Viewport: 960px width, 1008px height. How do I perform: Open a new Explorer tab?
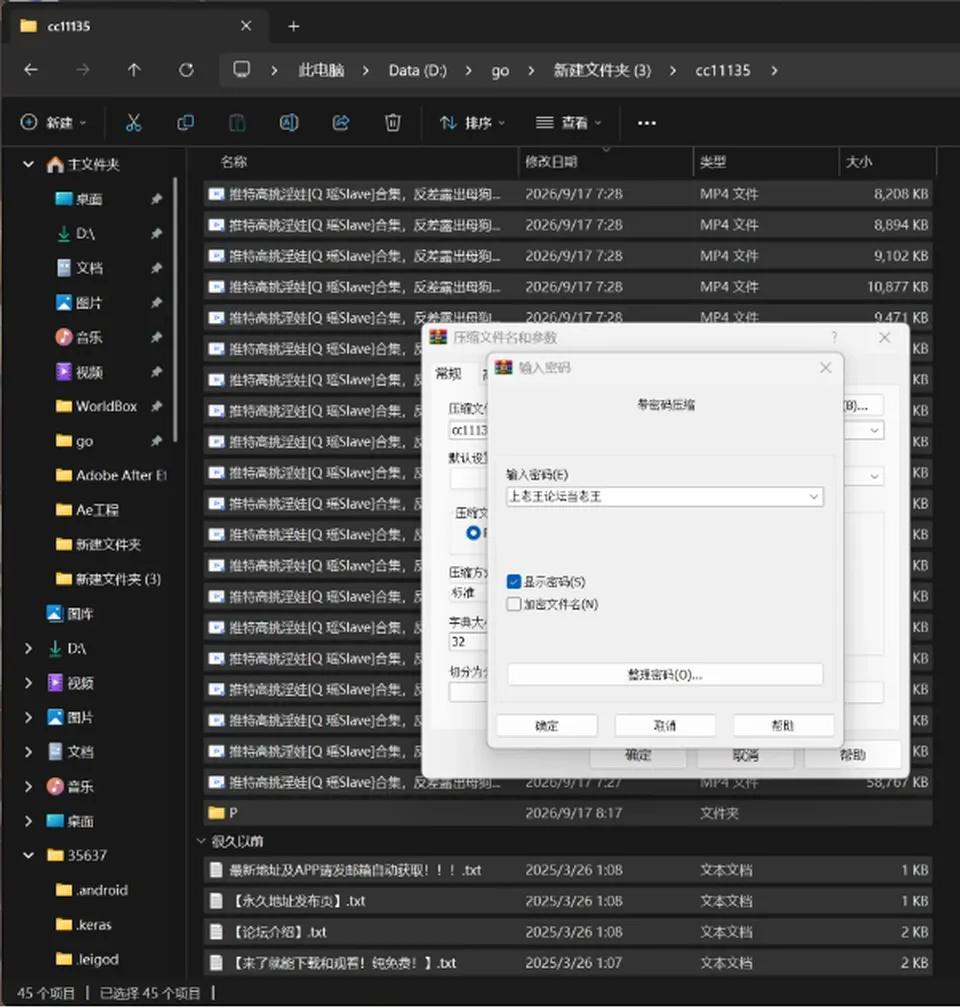294,26
